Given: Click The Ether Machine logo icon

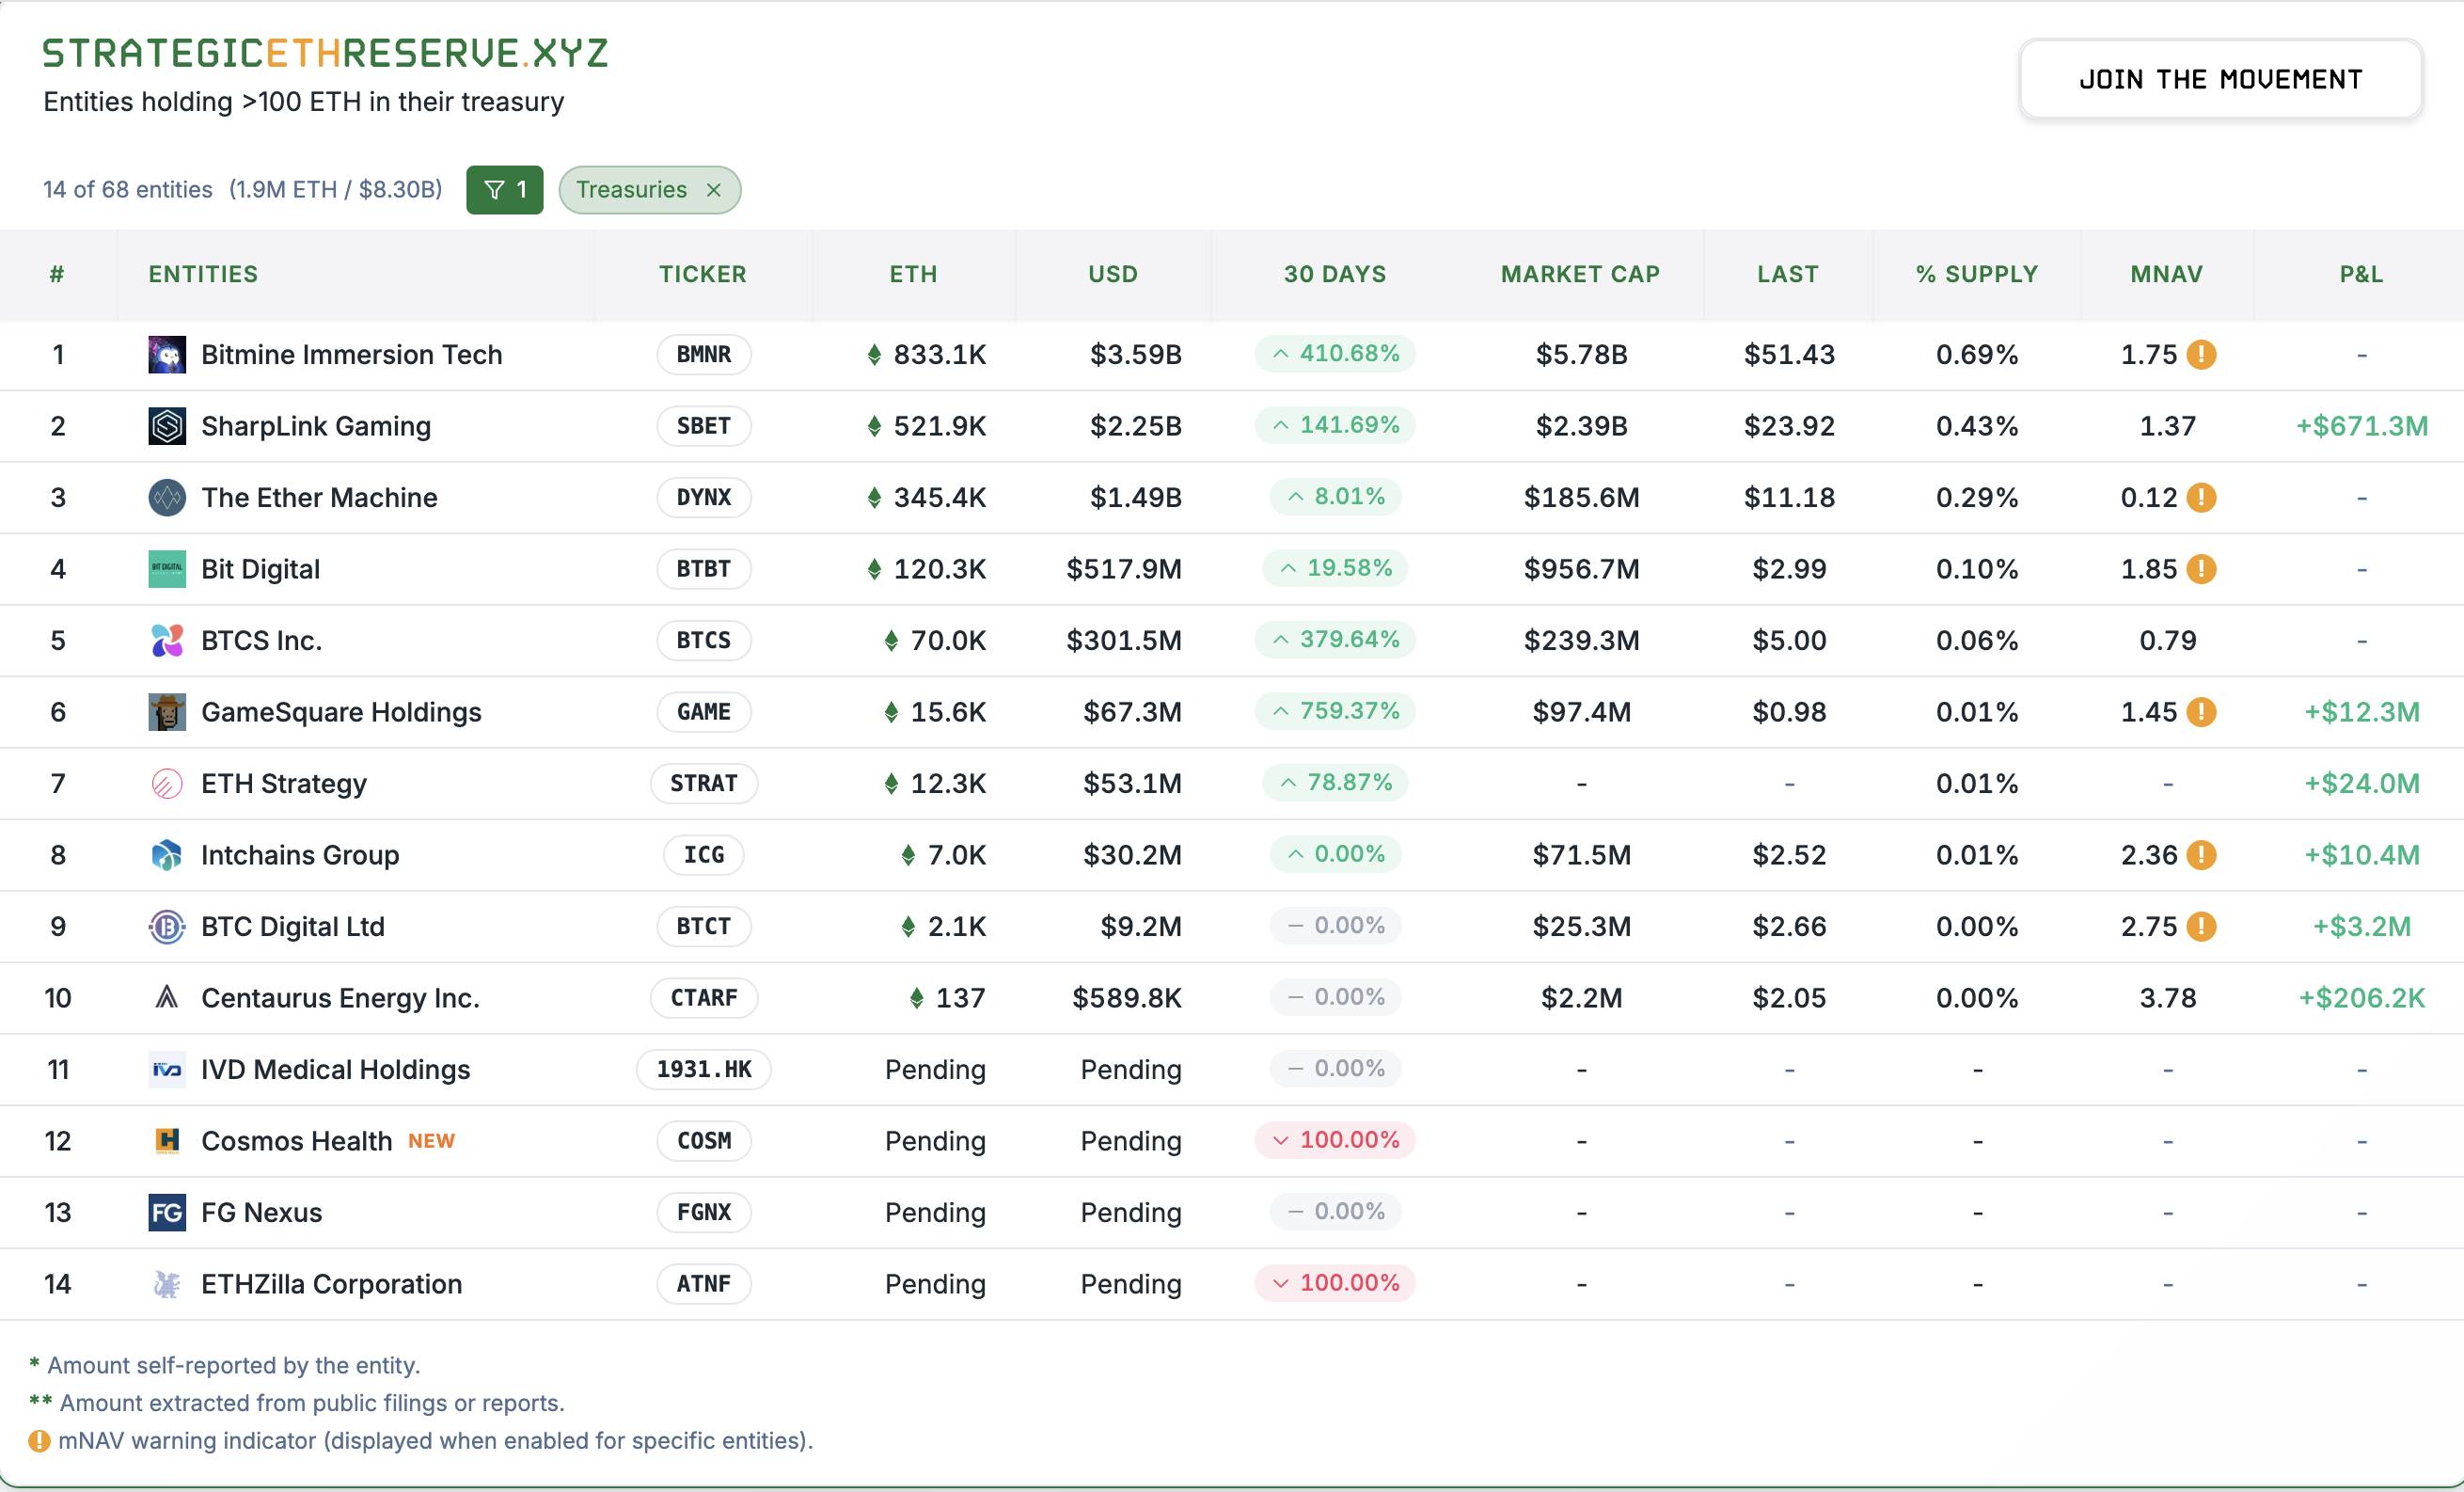Looking at the screenshot, I should pyautogui.click(x=167, y=498).
